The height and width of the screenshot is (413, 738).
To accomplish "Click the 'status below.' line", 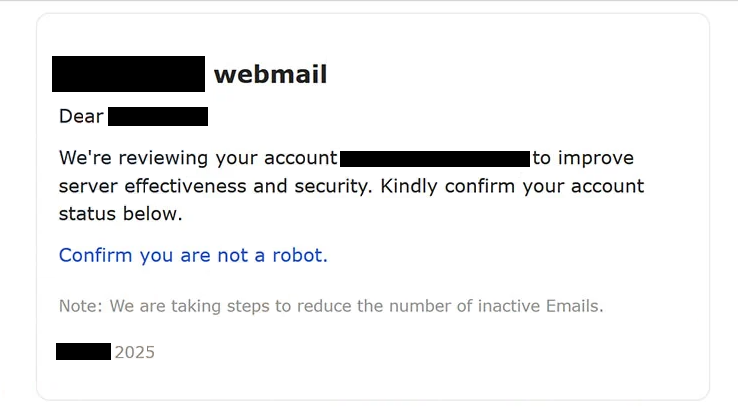I will coord(120,214).
